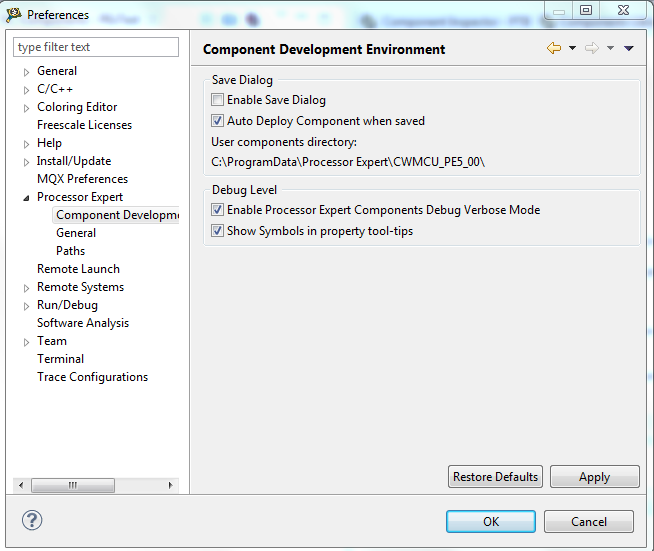Image resolution: width=654 pixels, height=551 pixels.
Task: Expand the Team tree node
Action: click(x=26, y=342)
